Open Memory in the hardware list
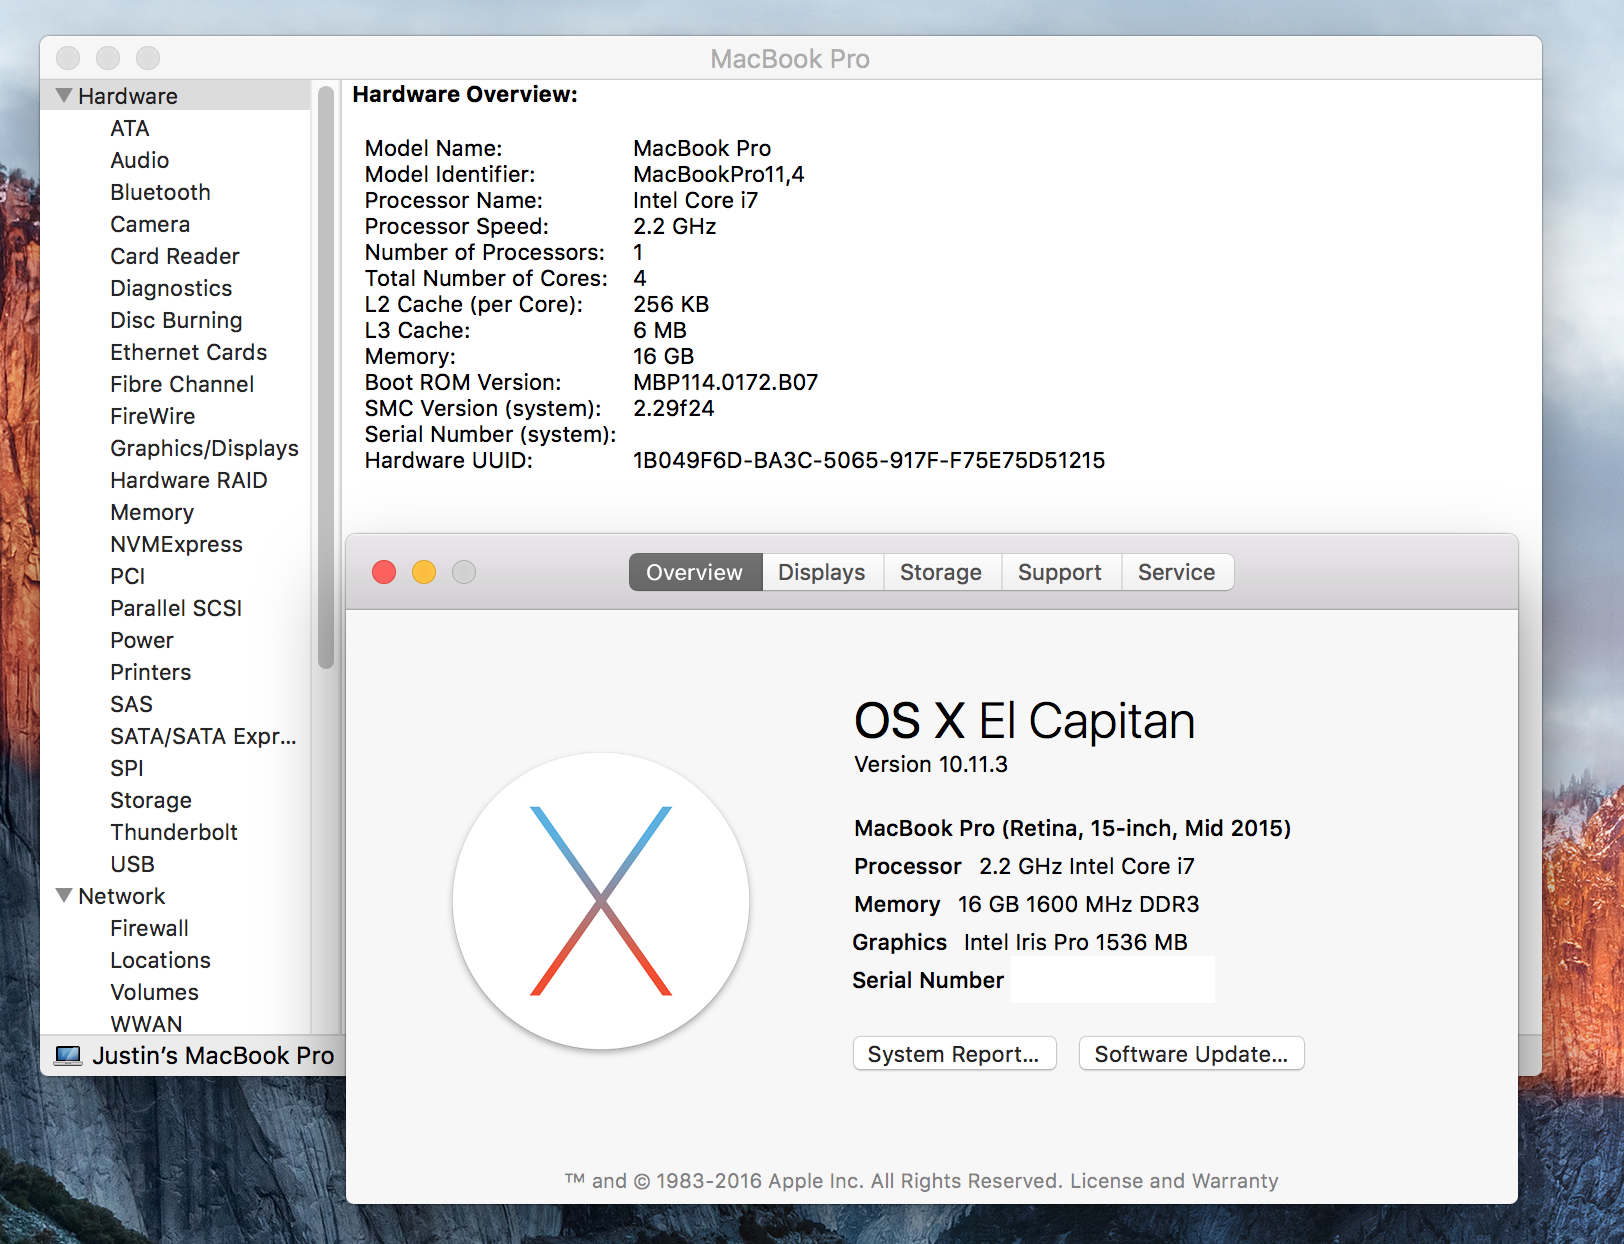This screenshot has width=1624, height=1244. 152,512
